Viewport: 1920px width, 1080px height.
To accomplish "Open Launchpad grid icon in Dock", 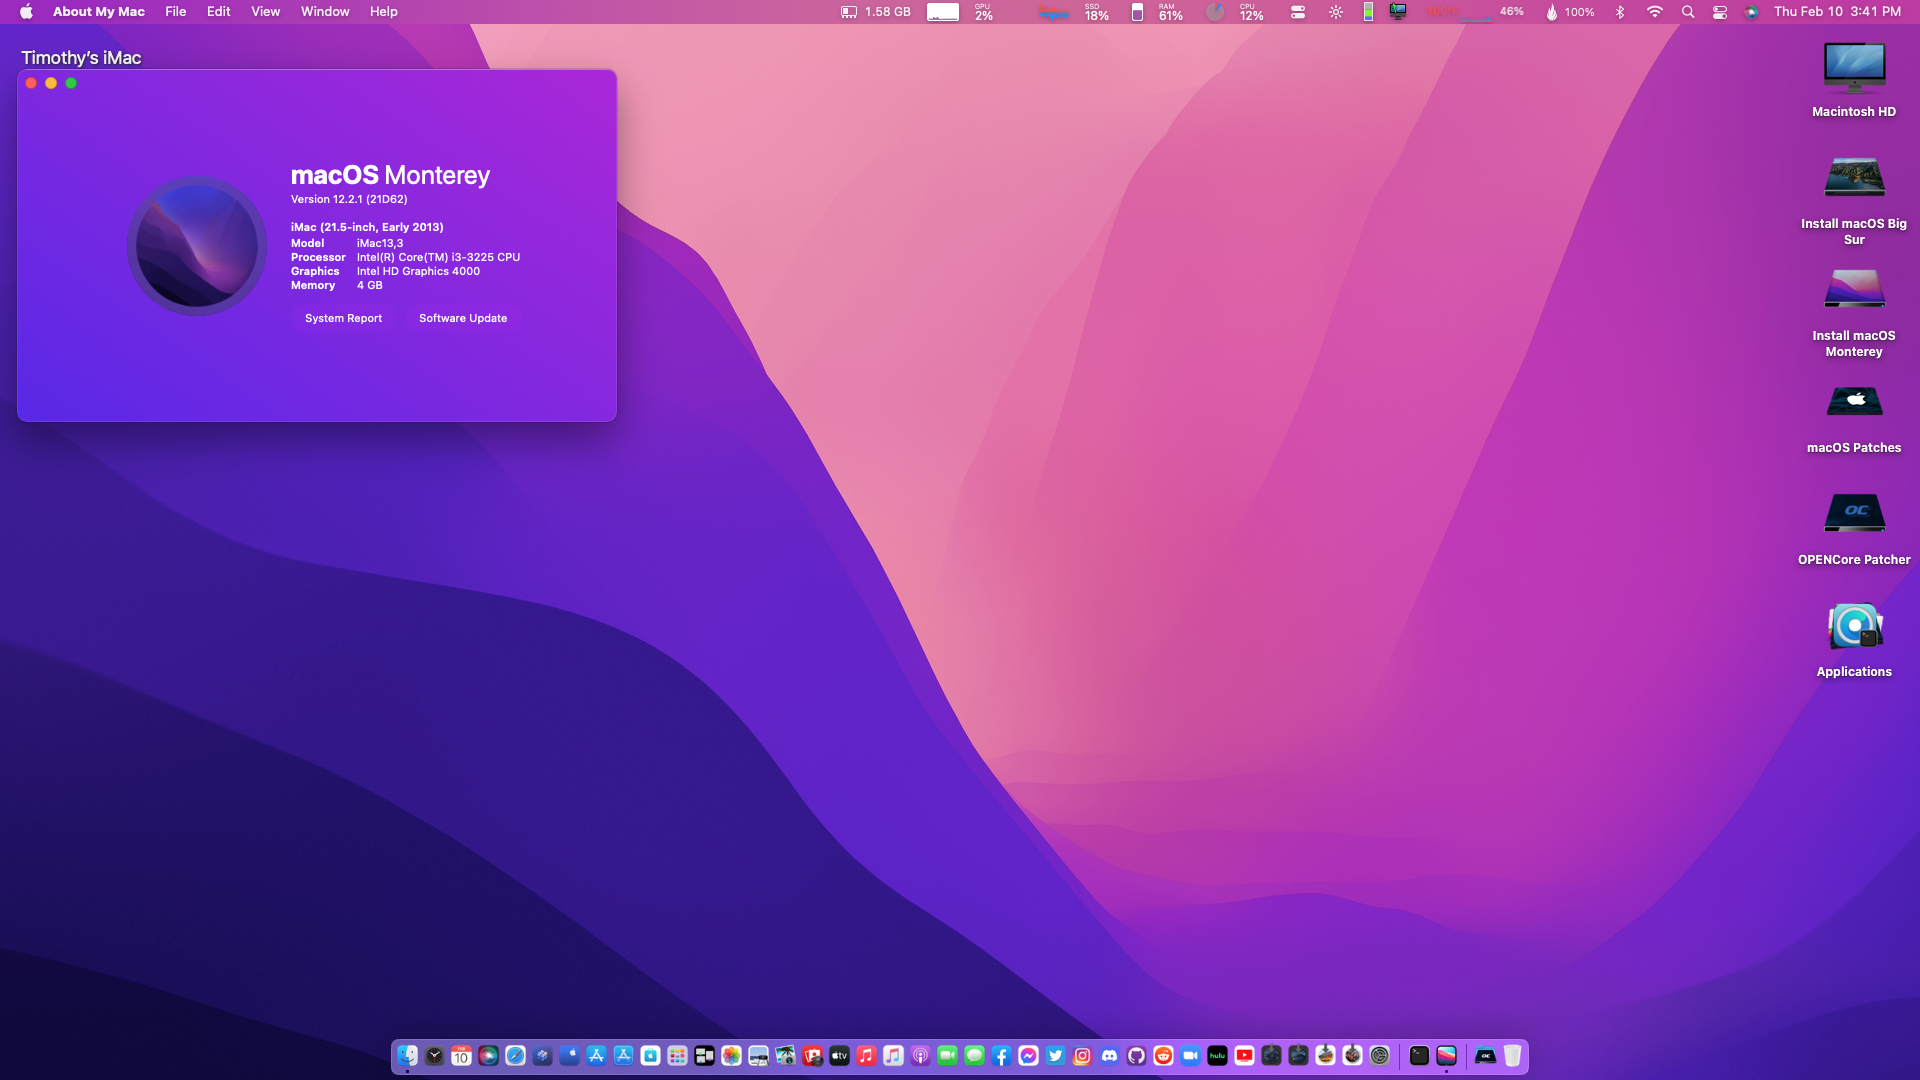I will click(x=677, y=1055).
